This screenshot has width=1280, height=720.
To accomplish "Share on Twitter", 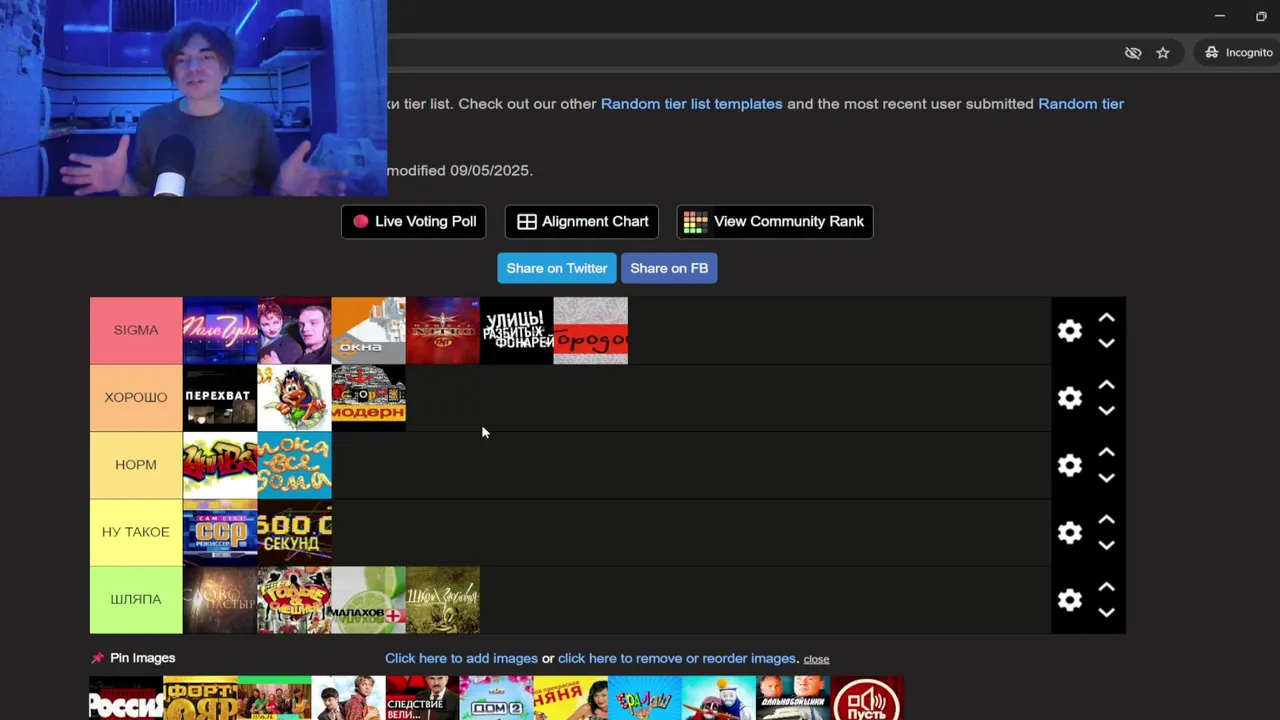I will 557,268.
